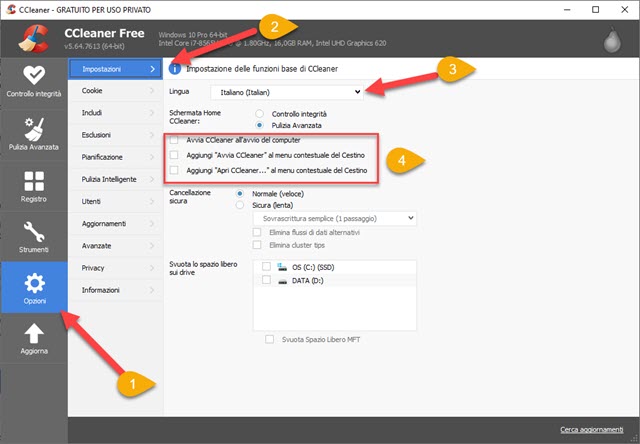Click the chevron next to Privacy
Image resolution: width=640 pixels, height=444 pixels.
tap(152, 268)
